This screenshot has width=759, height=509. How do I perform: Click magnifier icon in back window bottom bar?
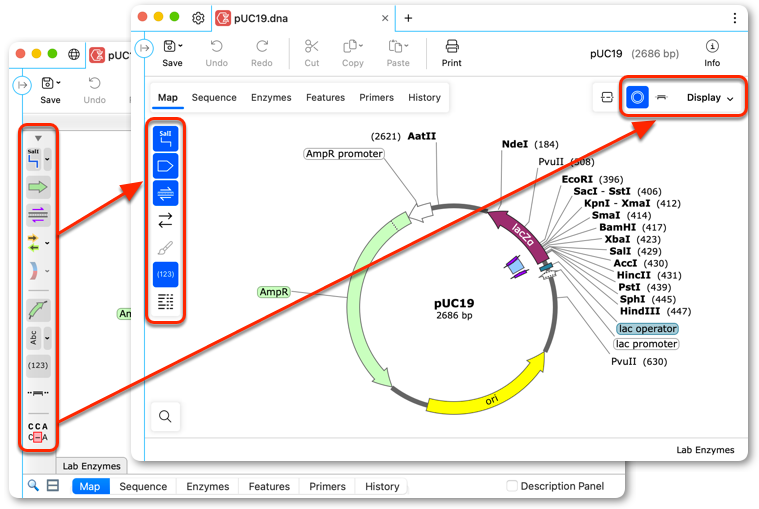point(33,485)
